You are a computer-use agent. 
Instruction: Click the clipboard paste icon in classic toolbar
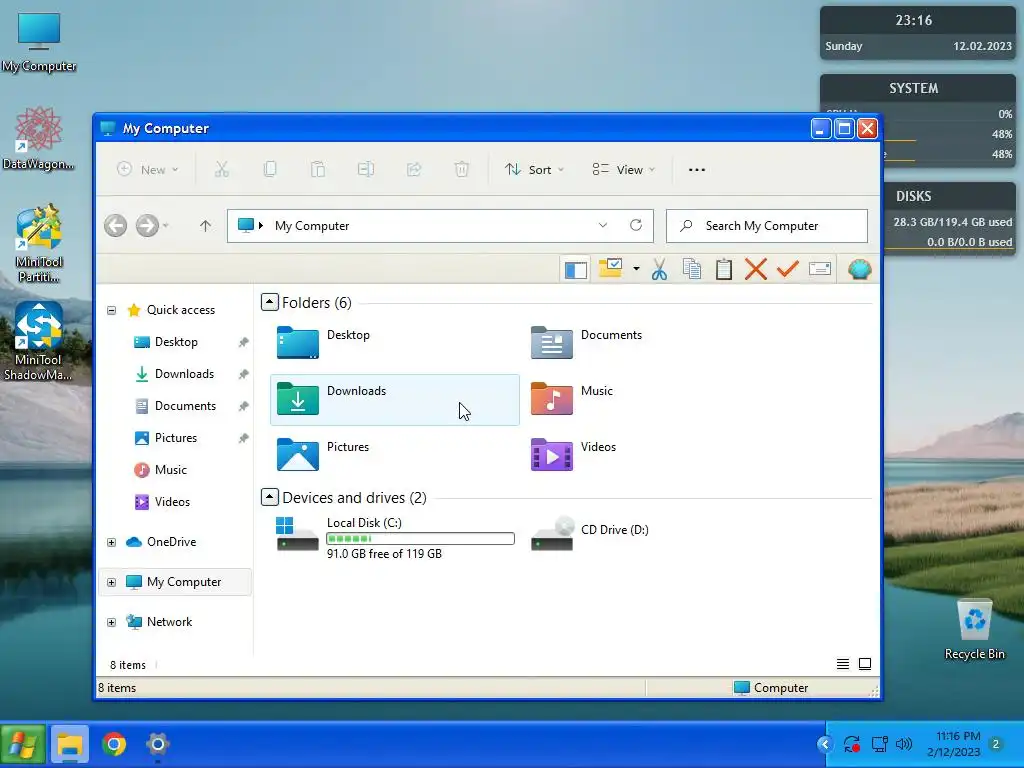coord(724,269)
